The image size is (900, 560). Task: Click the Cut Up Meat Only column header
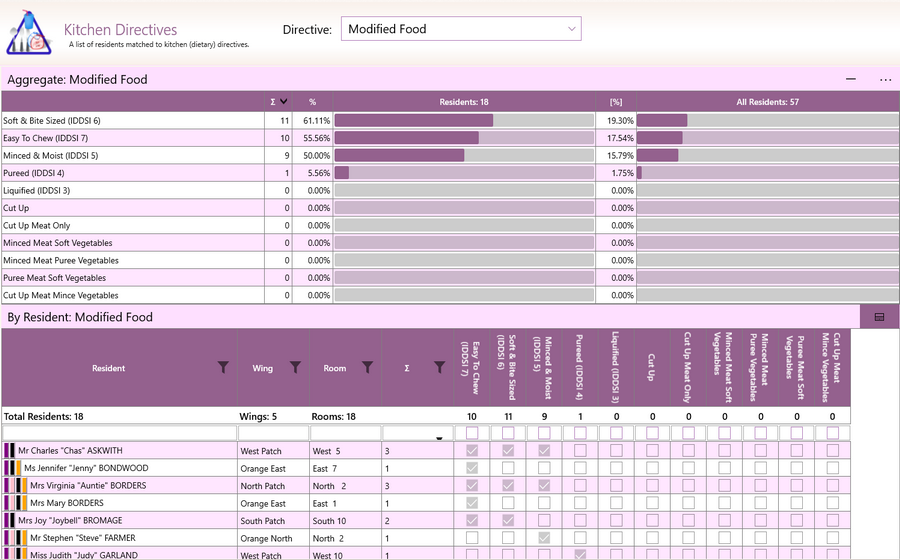[688, 368]
